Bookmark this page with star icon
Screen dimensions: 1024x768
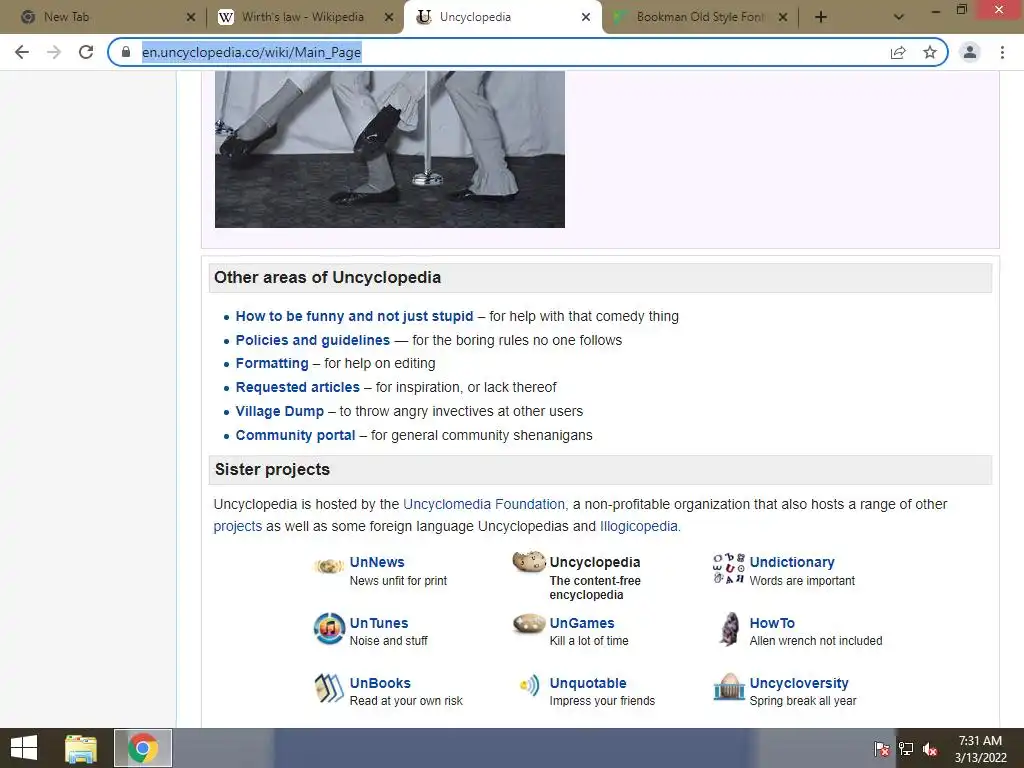930,52
